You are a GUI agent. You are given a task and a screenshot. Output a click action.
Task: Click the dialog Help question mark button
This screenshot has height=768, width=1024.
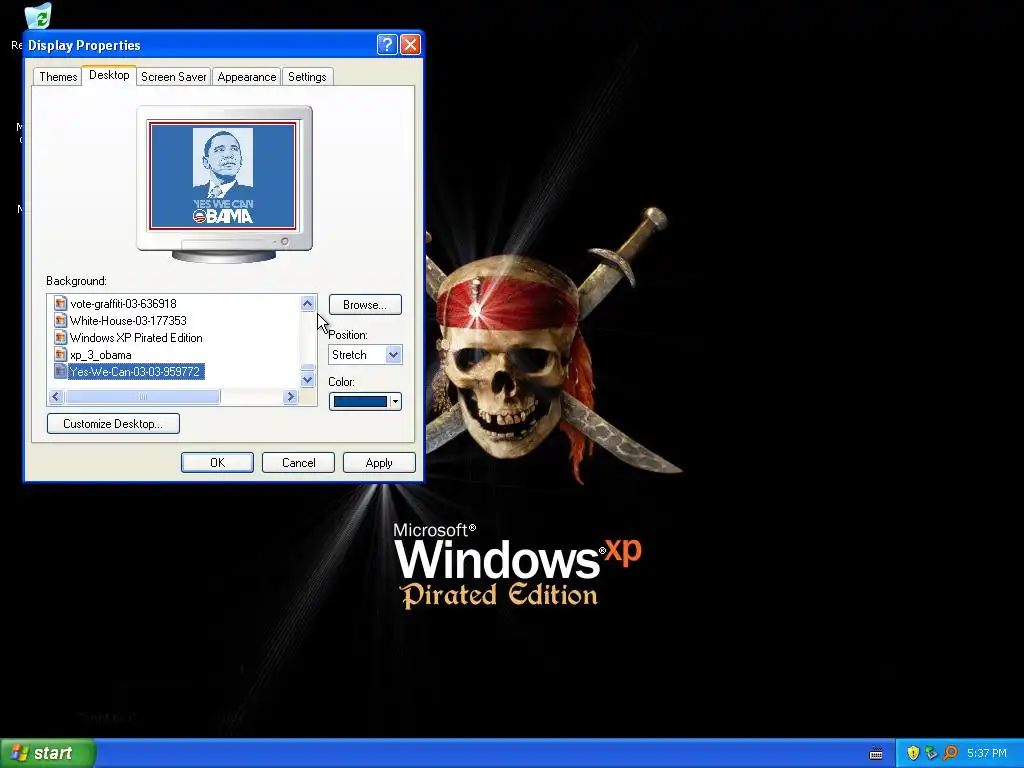[387, 44]
